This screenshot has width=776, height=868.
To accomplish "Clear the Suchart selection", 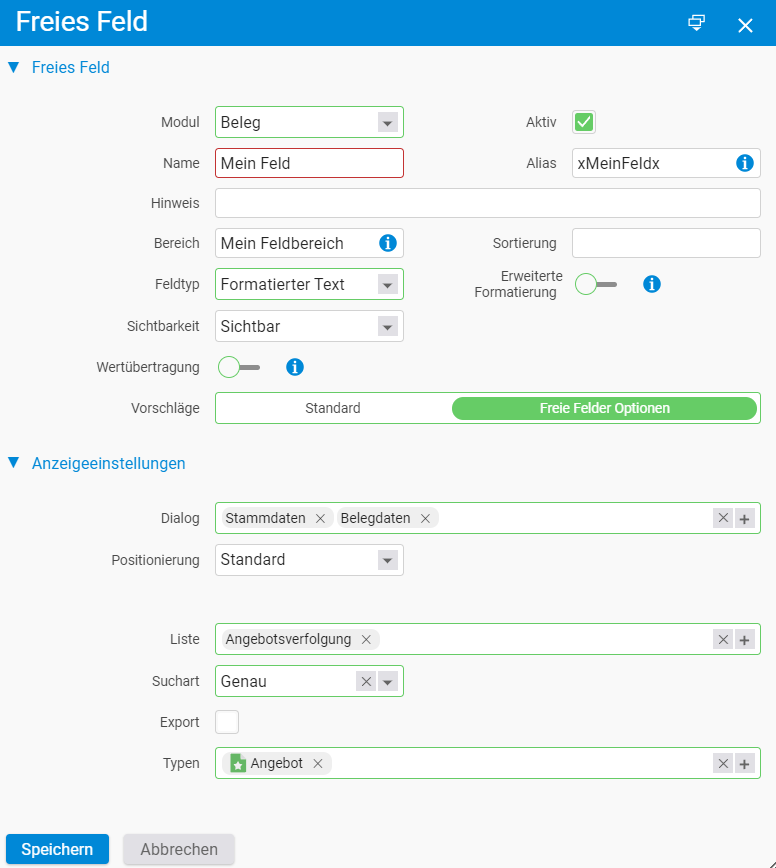I will 366,681.
